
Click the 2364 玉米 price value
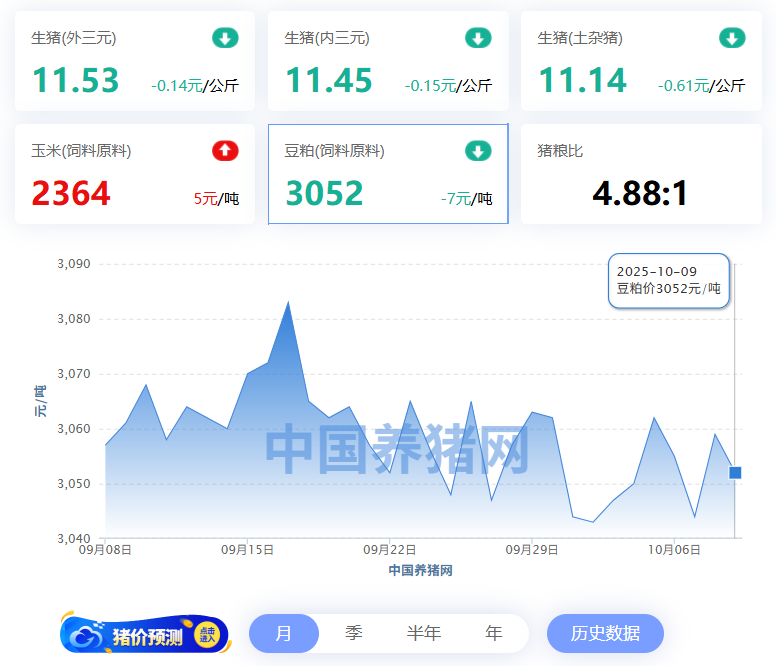click(71, 193)
